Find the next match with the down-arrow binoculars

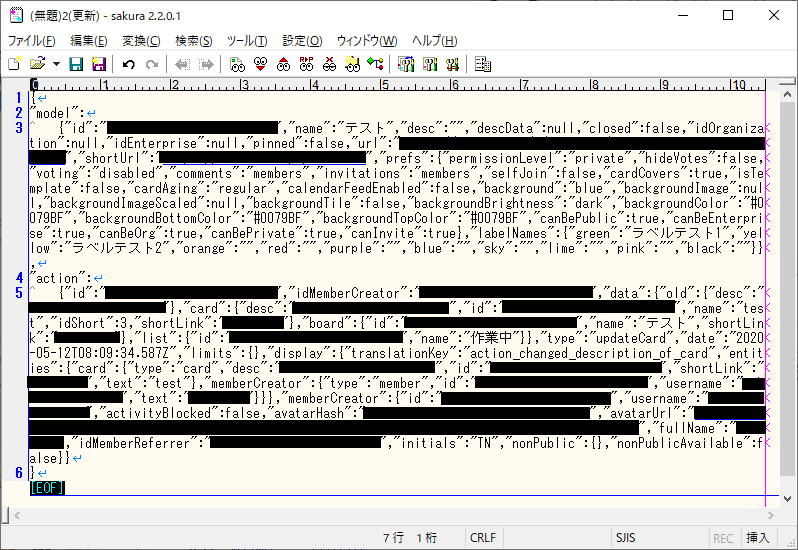tap(260, 64)
